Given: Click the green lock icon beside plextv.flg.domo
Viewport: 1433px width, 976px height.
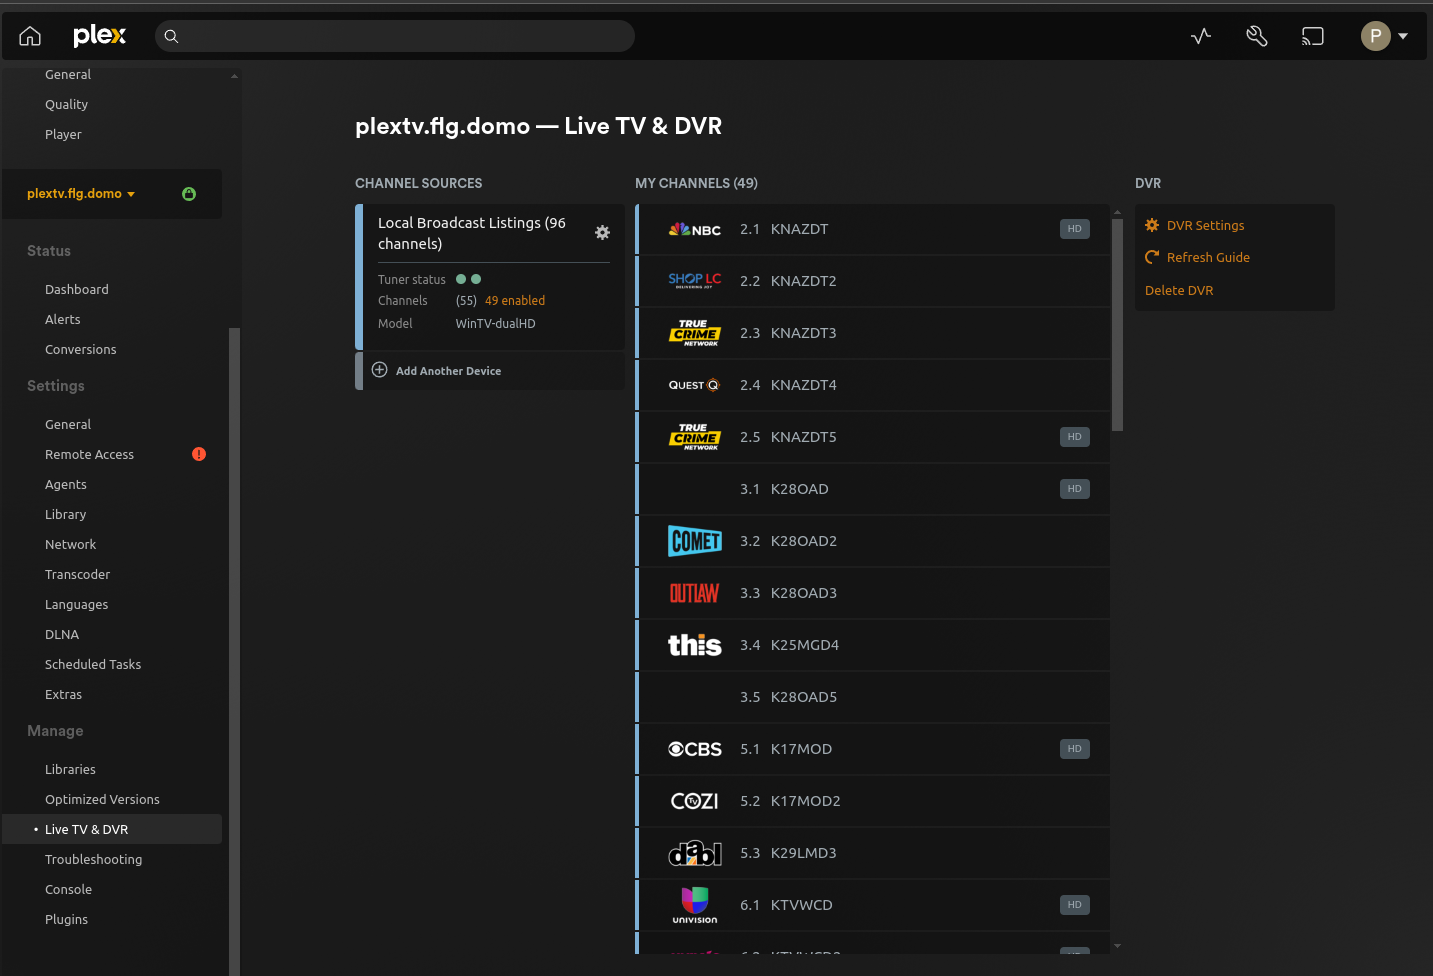Looking at the screenshot, I should (x=189, y=193).
